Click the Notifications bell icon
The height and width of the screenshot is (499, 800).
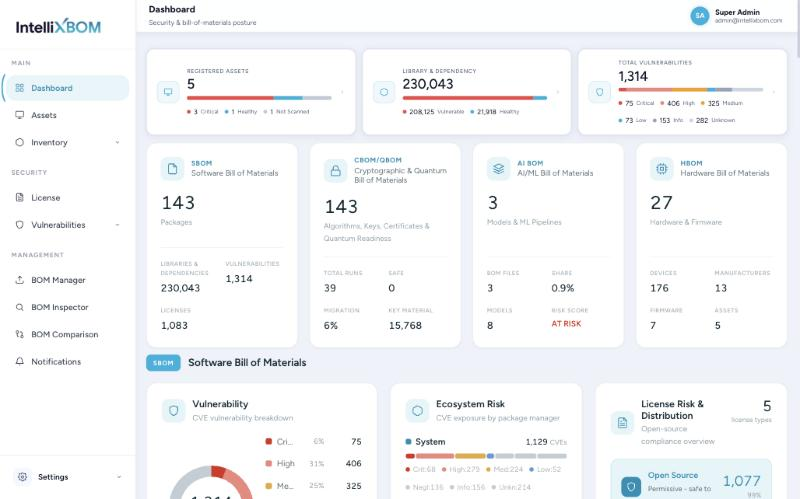click(19, 361)
